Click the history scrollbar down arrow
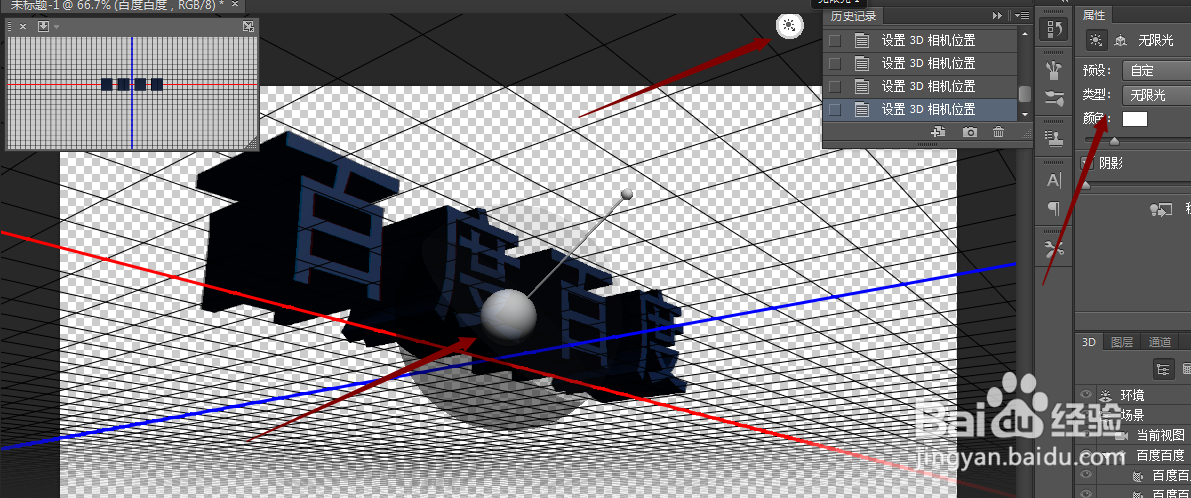The width and height of the screenshot is (1191, 498). point(1025,115)
